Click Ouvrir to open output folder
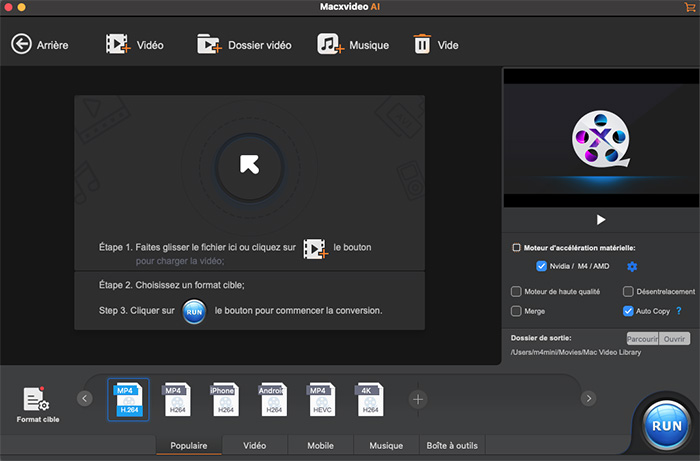 point(675,339)
